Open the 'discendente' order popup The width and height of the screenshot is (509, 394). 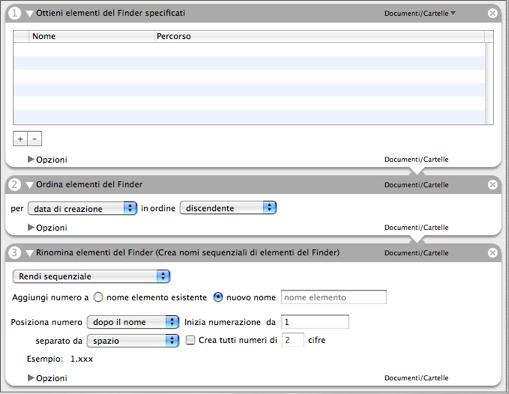click(x=228, y=208)
